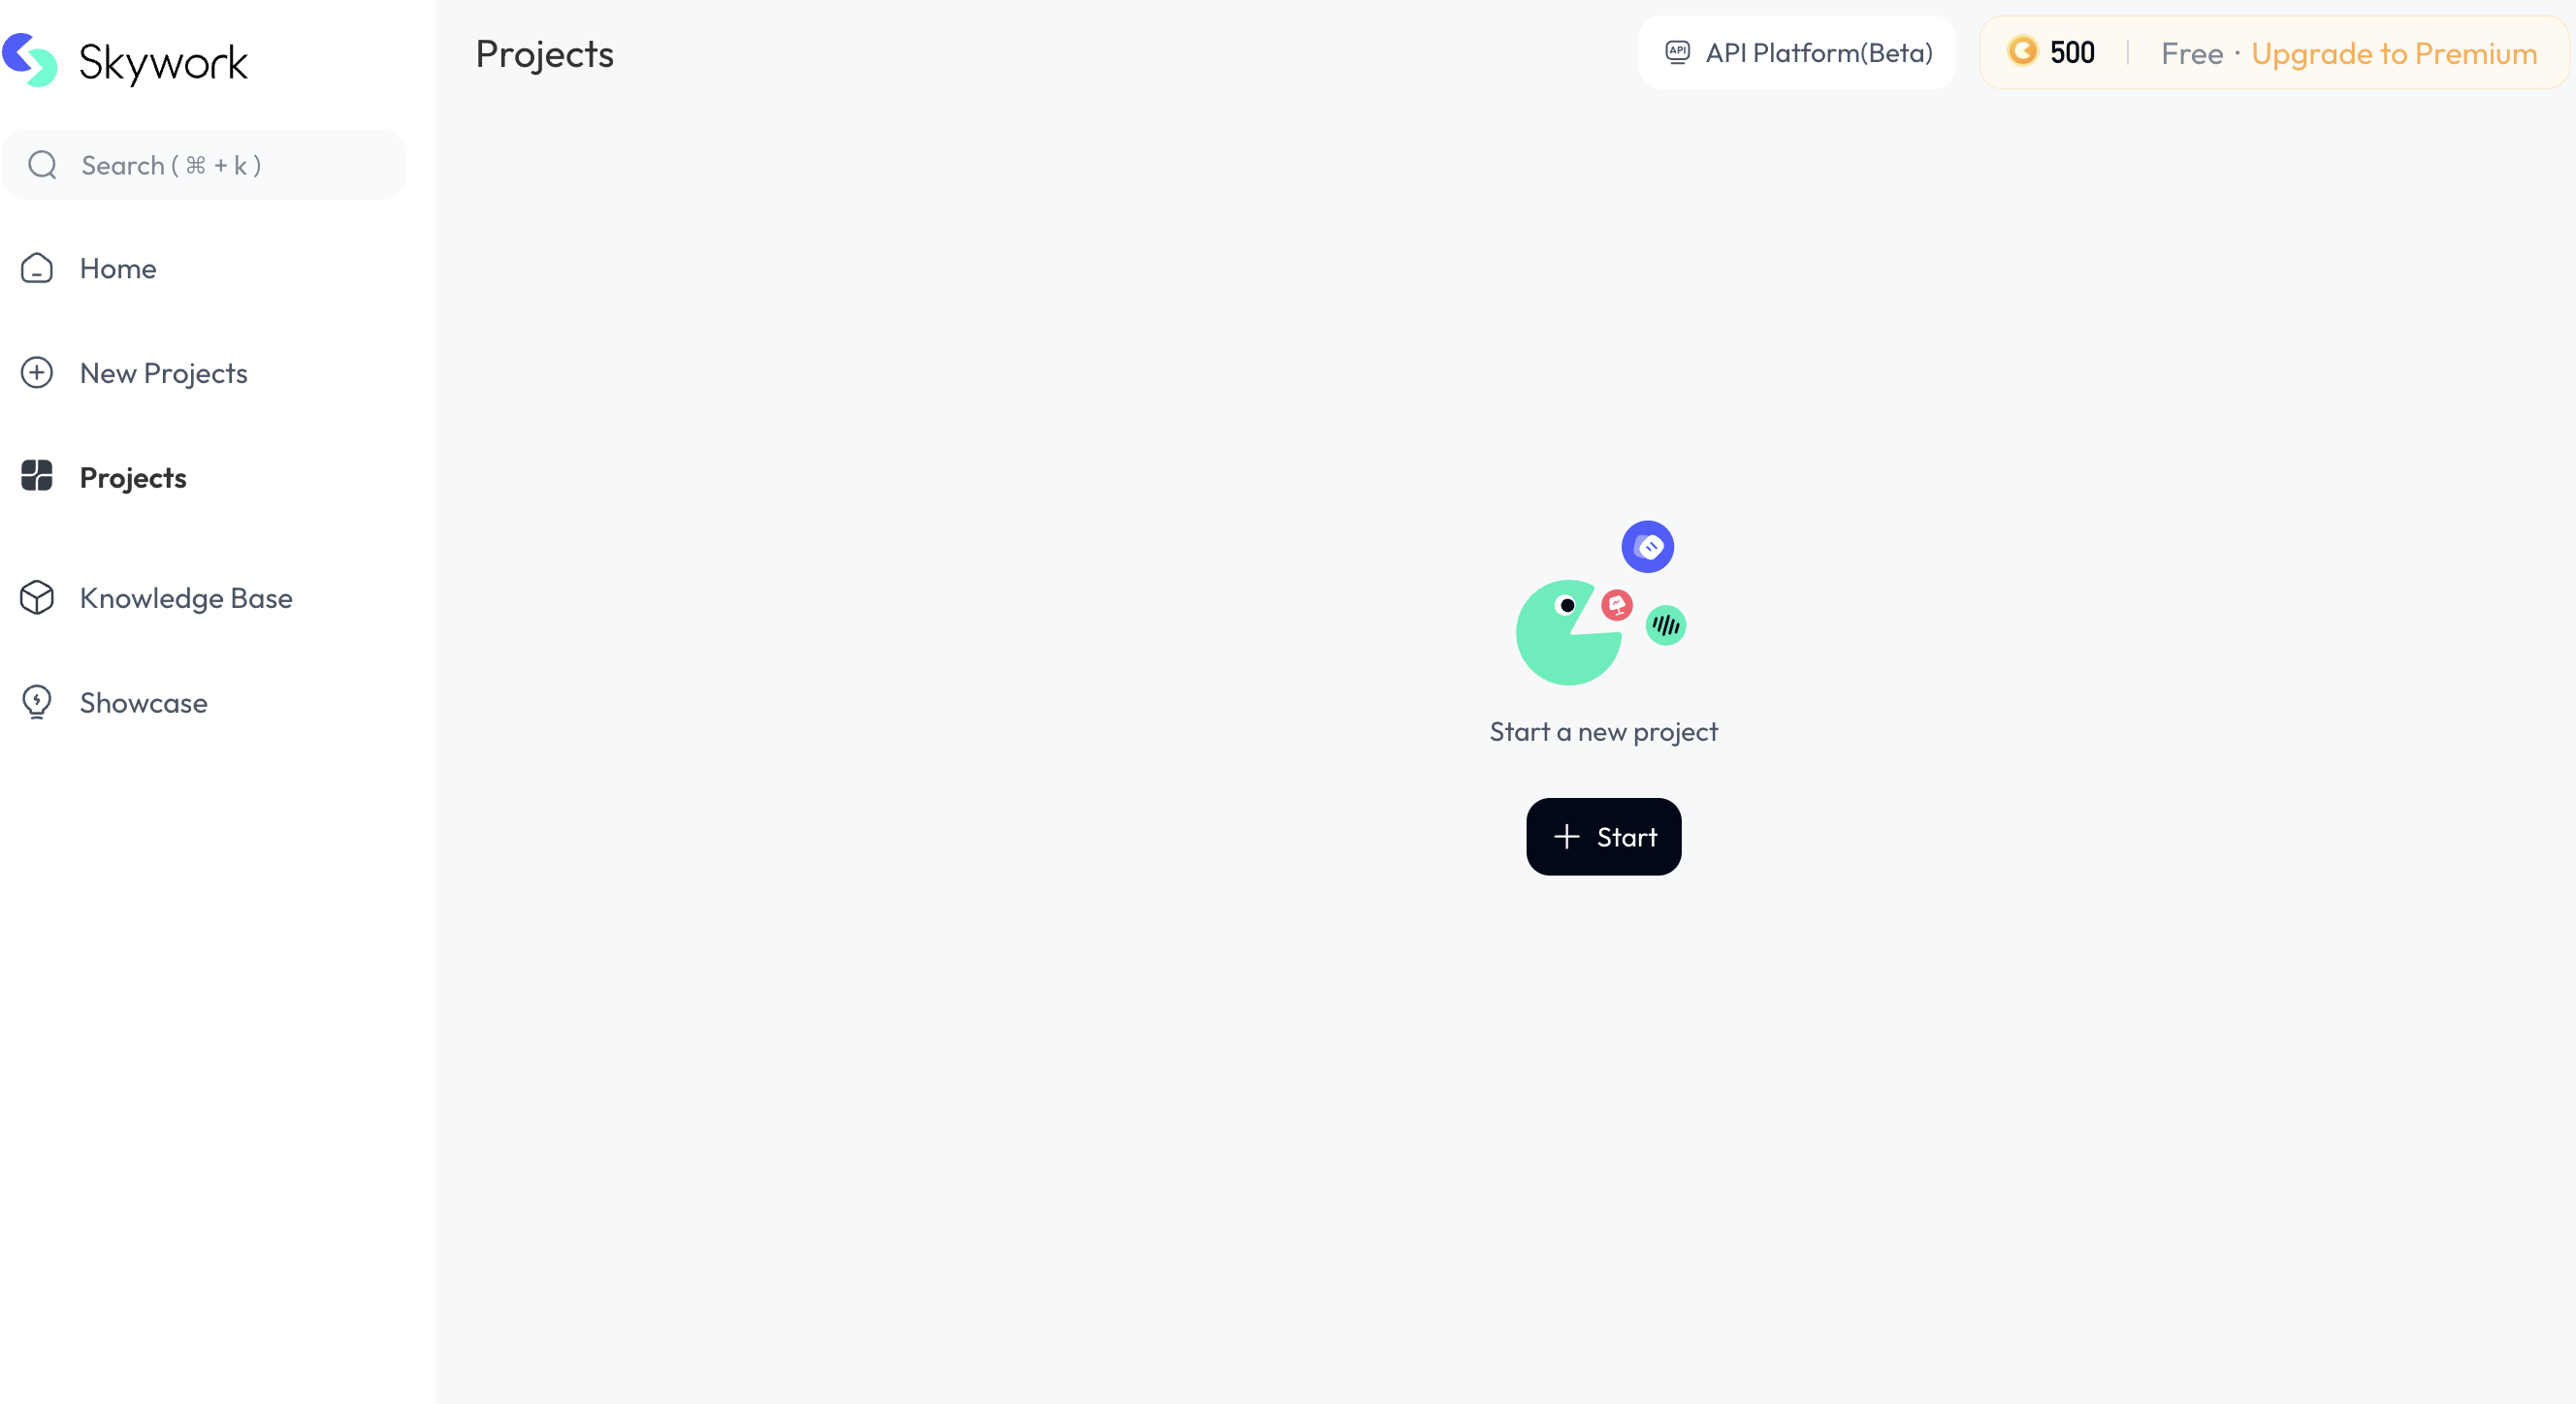Select New Projects in the sidebar
The height and width of the screenshot is (1404, 2576).
tap(163, 372)
